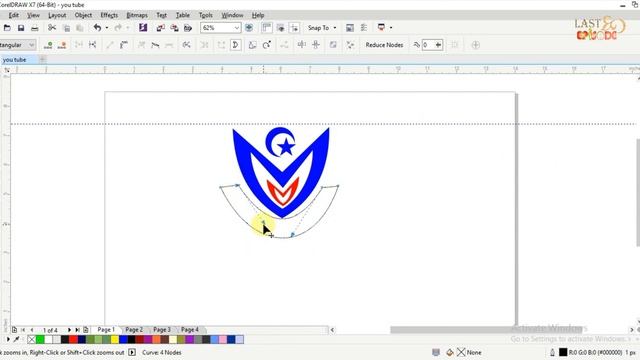This screenshot has width=640, height=360.
Task: Jump to the last page arrow
Action: point(77,330)
